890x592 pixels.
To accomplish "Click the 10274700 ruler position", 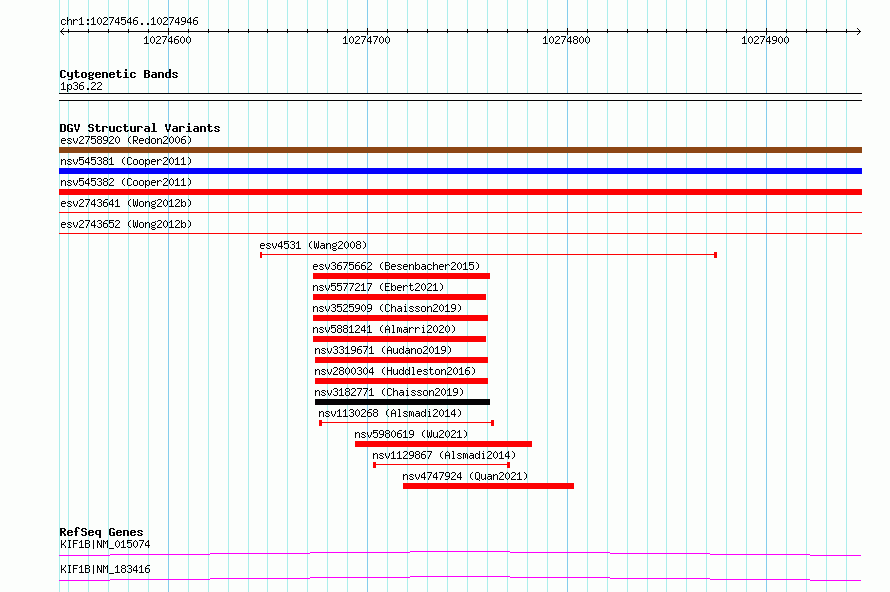I will (x=367, y=40).
